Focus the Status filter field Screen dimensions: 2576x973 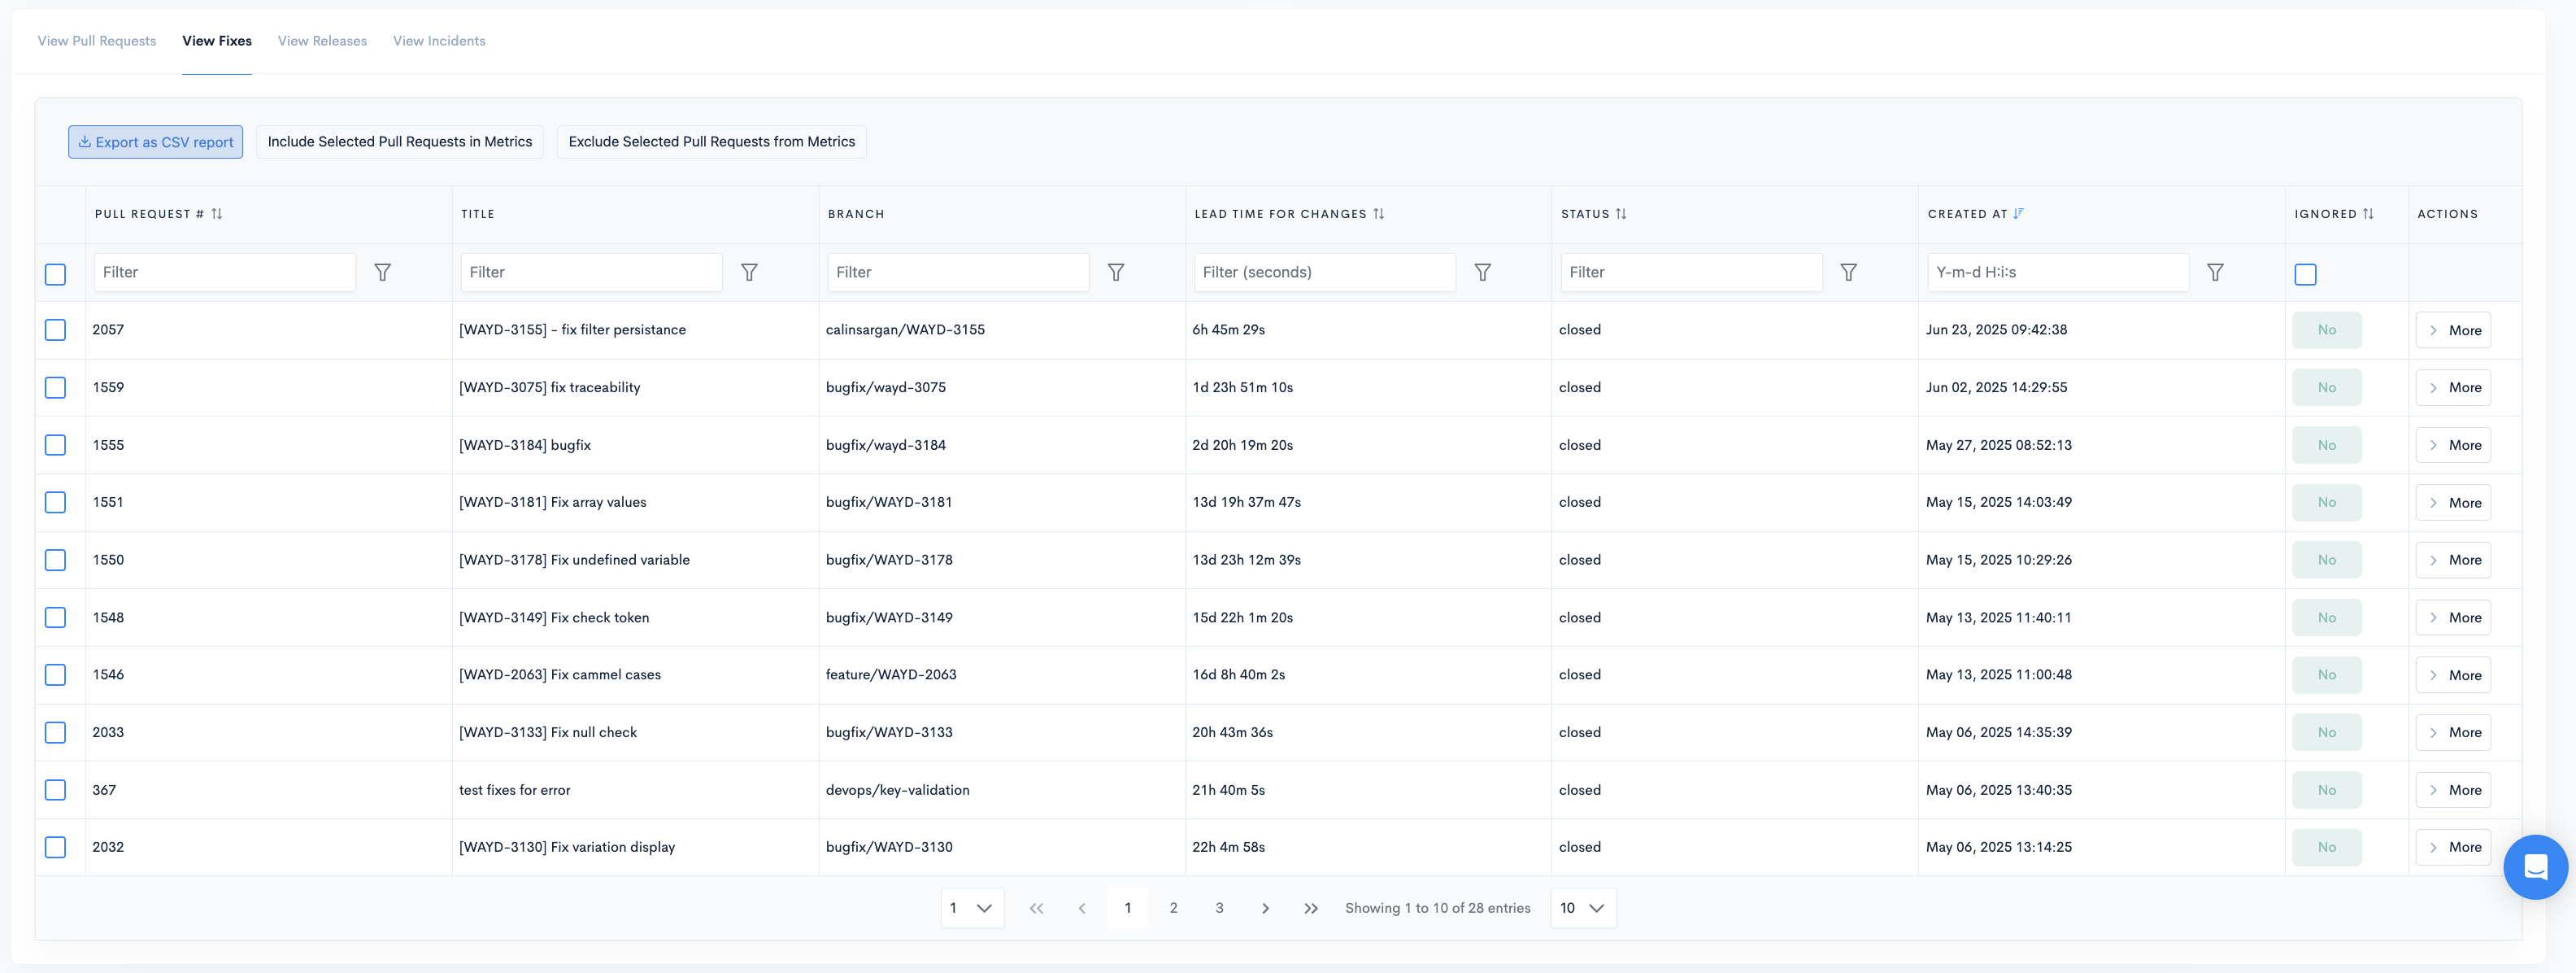click(x=1692, y=272)
